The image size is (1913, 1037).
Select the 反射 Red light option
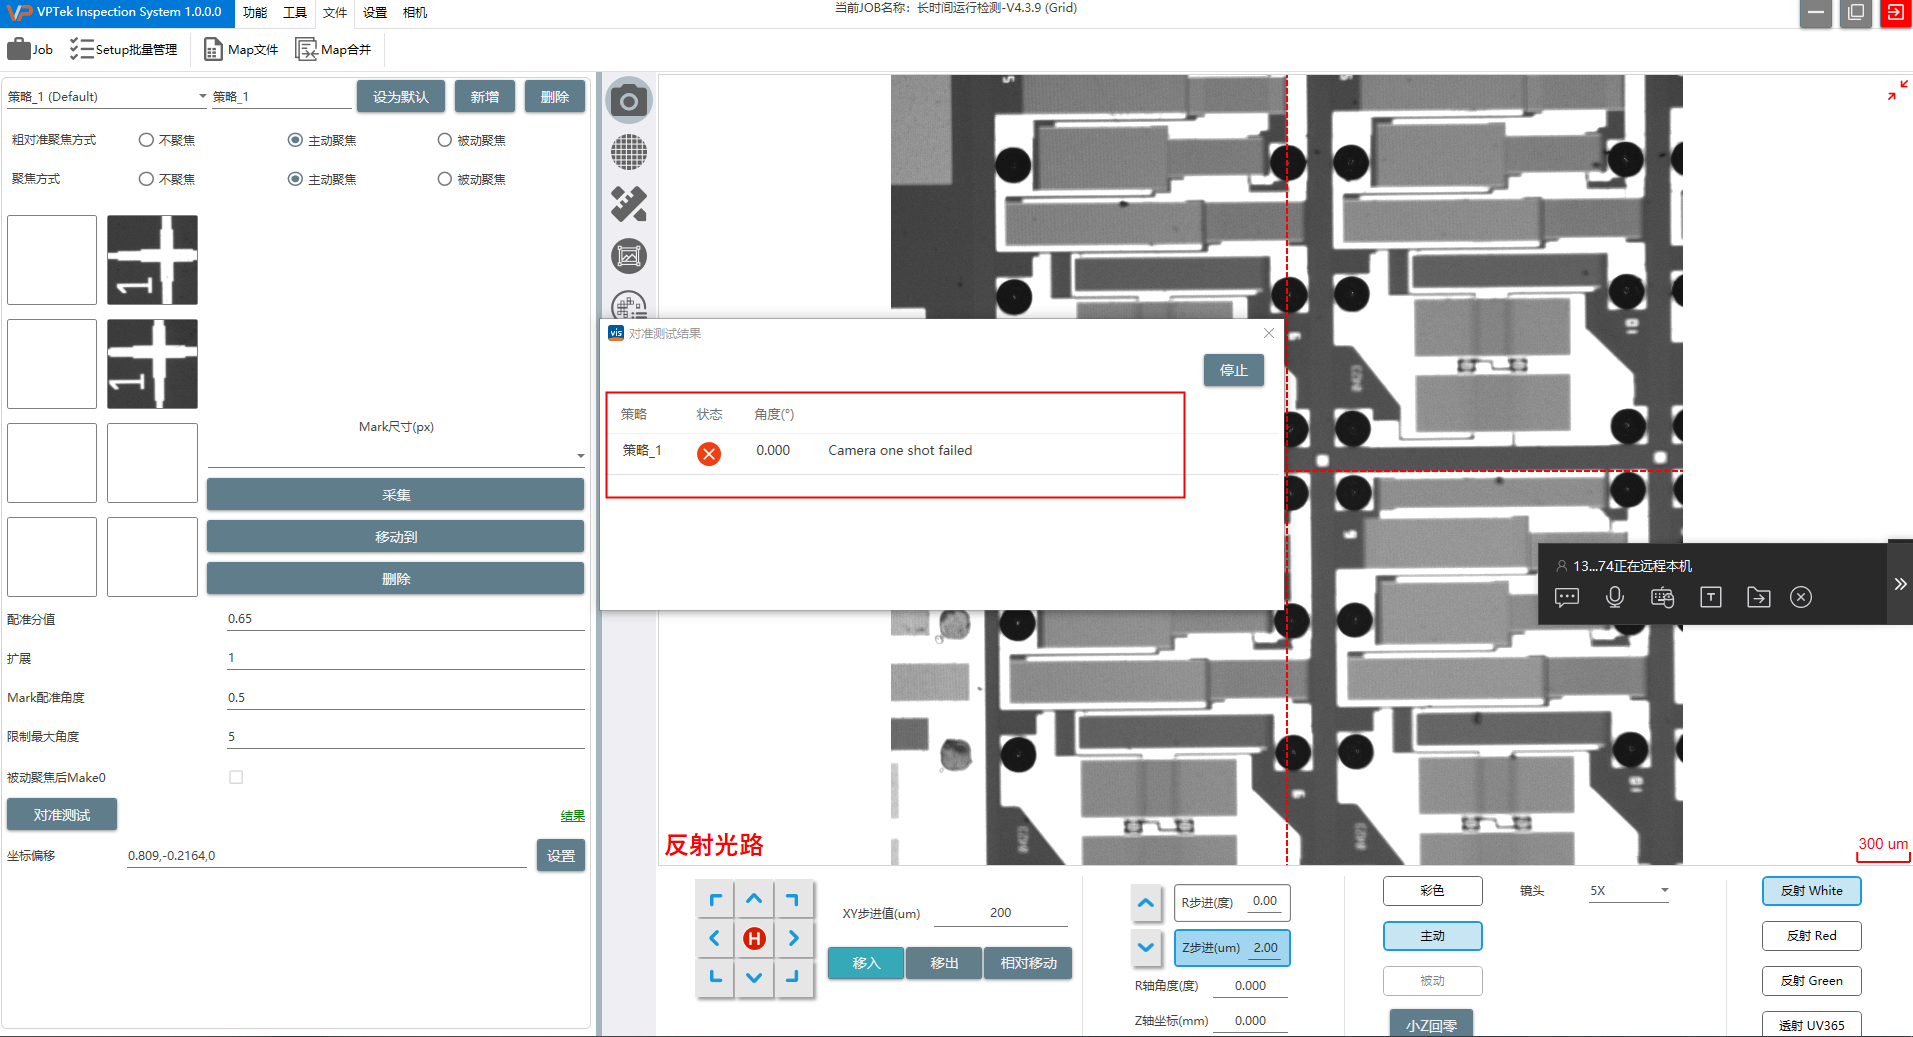(1811, 936)
